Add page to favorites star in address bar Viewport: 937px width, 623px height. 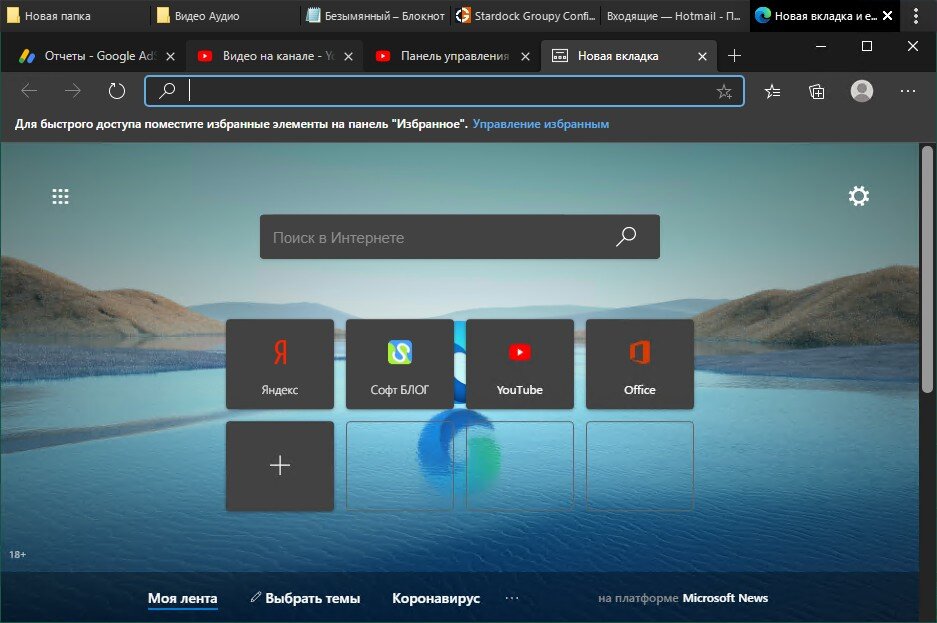724,91
